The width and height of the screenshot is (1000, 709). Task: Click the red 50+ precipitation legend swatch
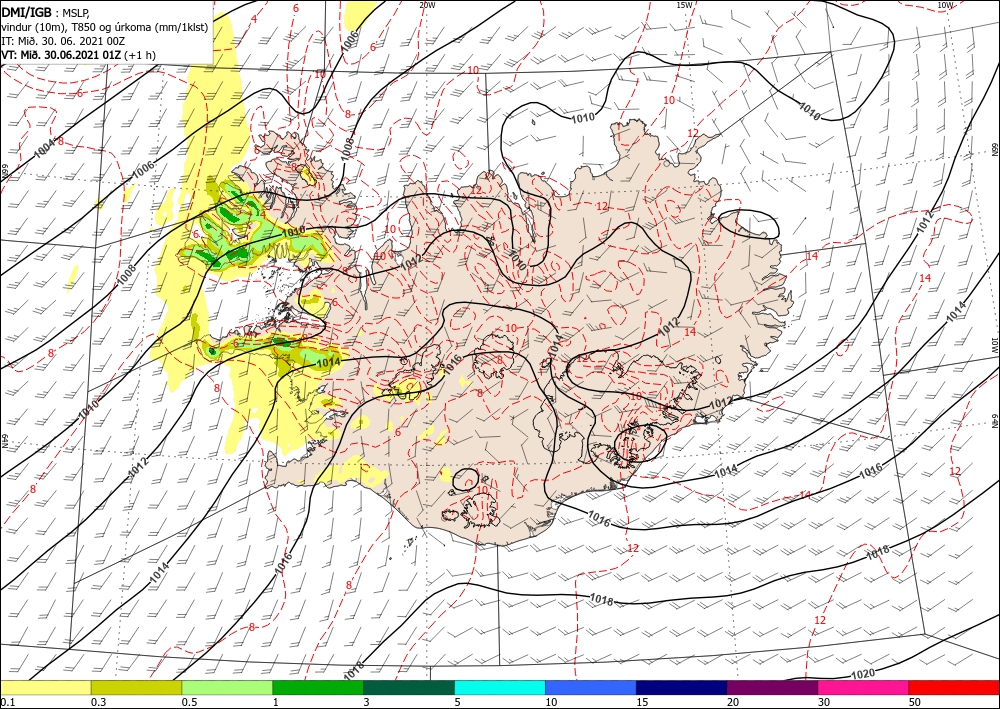[954, 687]
